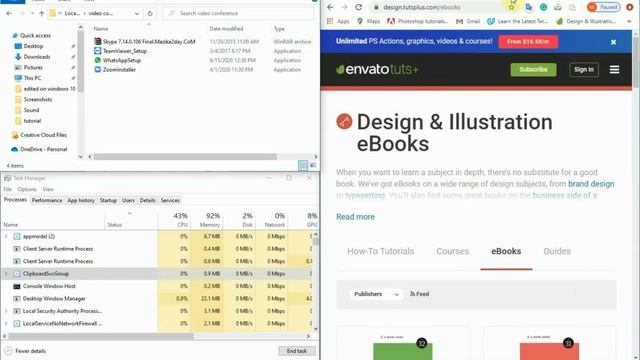Switch to Startup tab in Task Manager
Image resolution: width=640 pixels, height=360 pixels.
click(108, 200)
